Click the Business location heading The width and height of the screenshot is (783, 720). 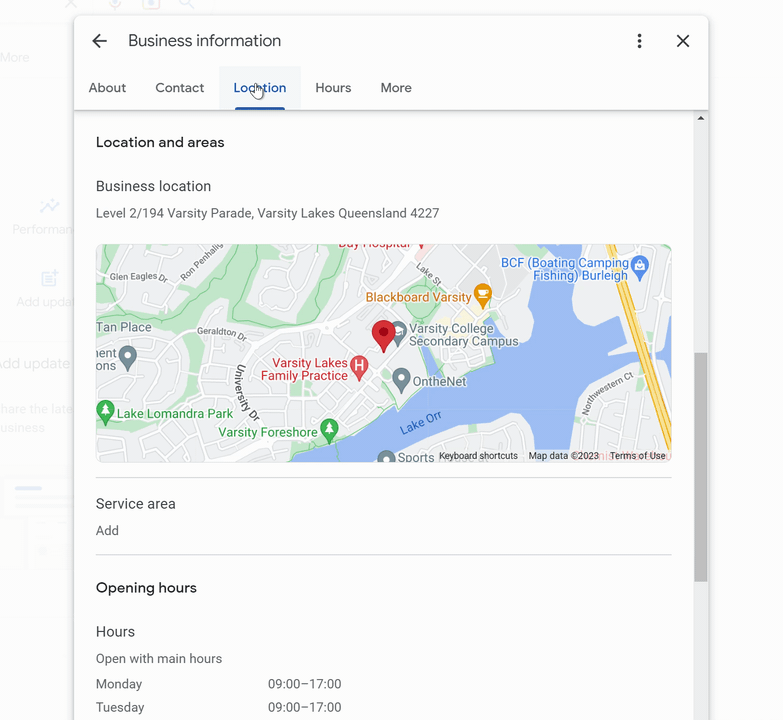(153, 186)
